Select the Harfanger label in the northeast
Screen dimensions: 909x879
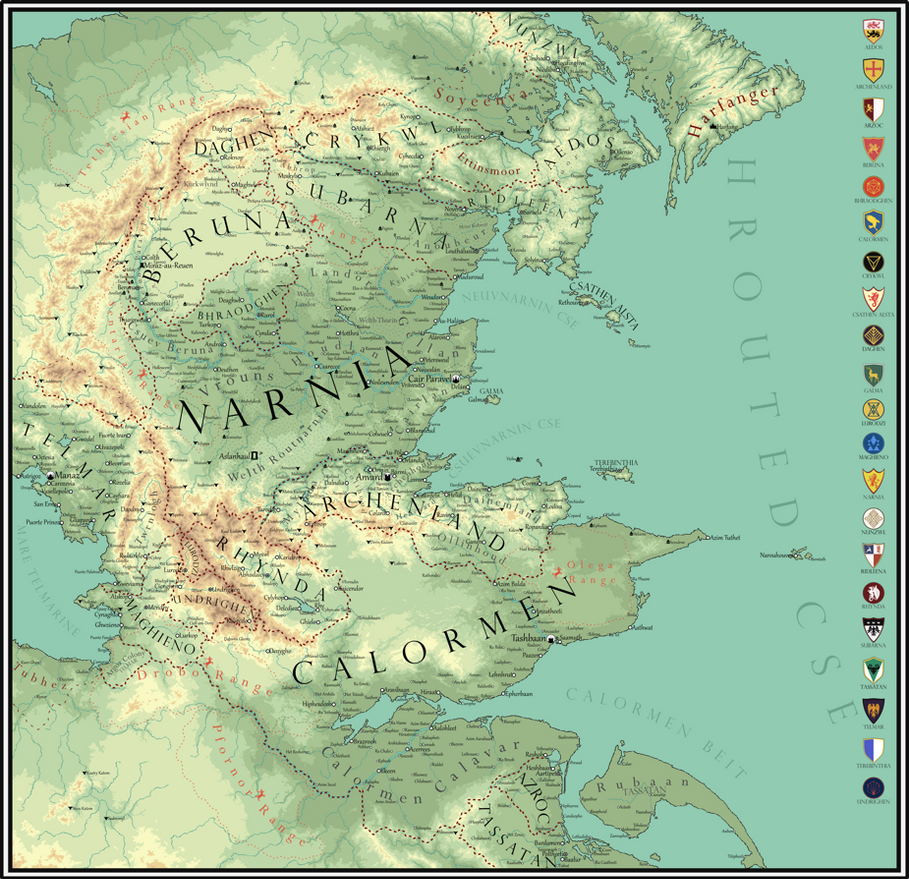tap(732, 111)
